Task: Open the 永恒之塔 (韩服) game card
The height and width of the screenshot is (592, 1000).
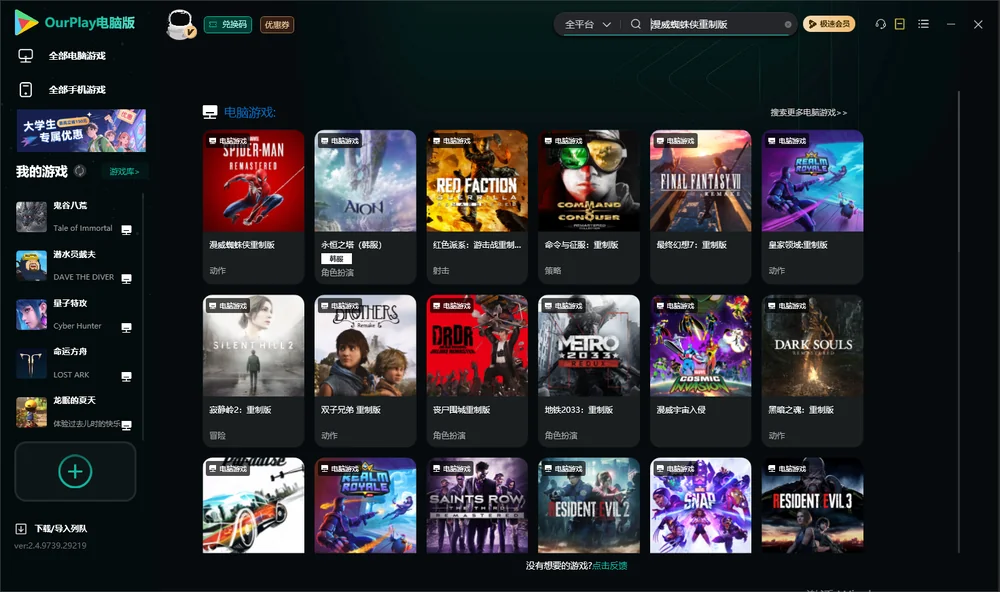Action: click(365, 207)
